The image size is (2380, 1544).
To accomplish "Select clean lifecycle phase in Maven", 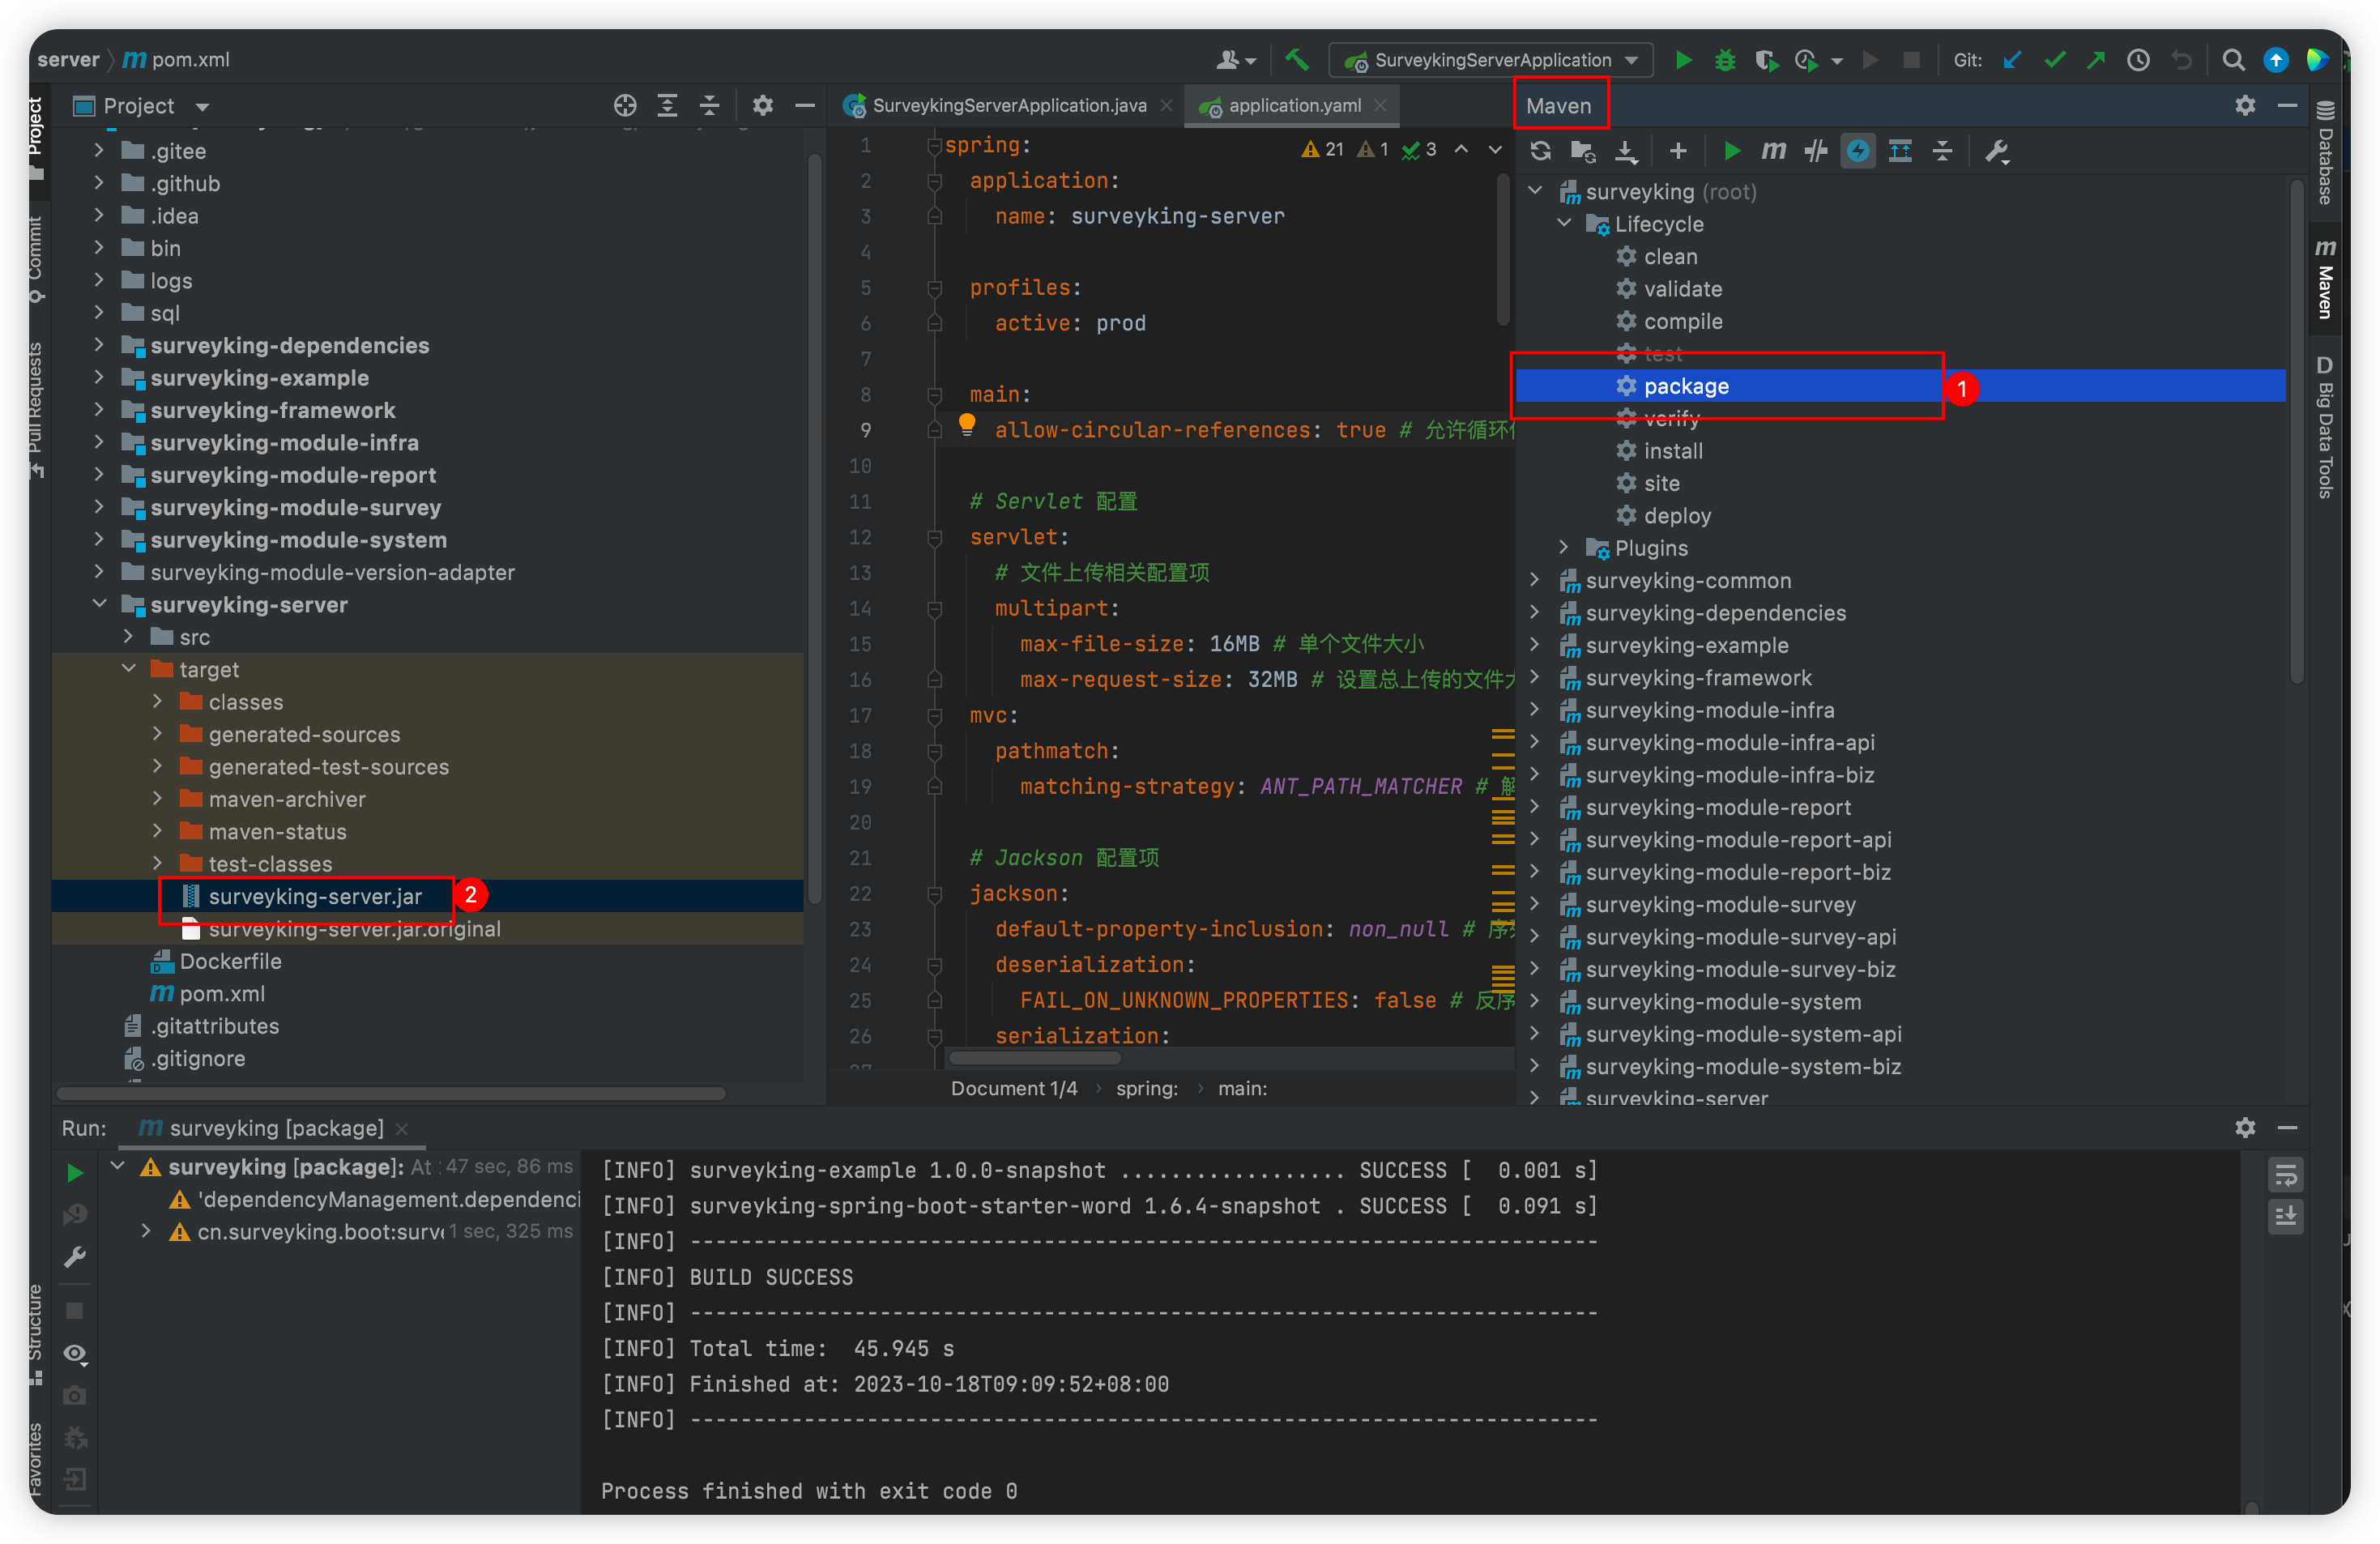I will pos(1671,256).
